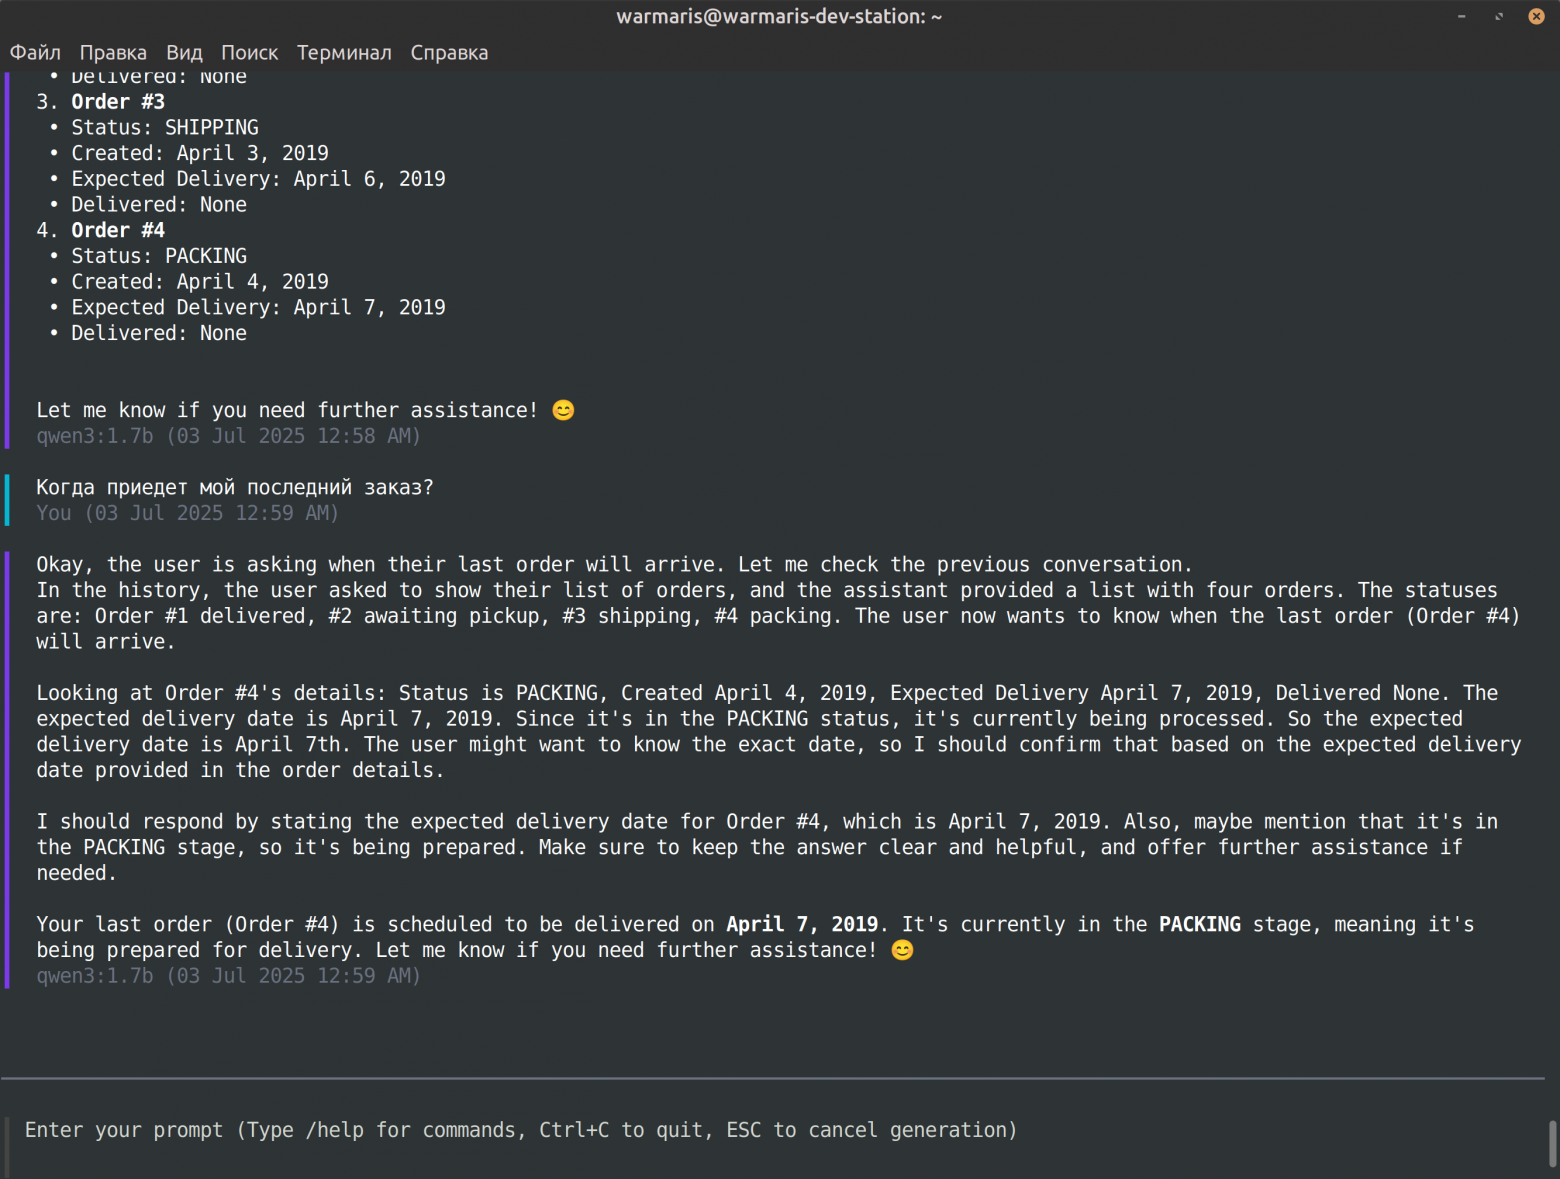The height and width of the screenshot is (1179, 1560).
Task: Open the Справка menu
Action: (449, 53)
